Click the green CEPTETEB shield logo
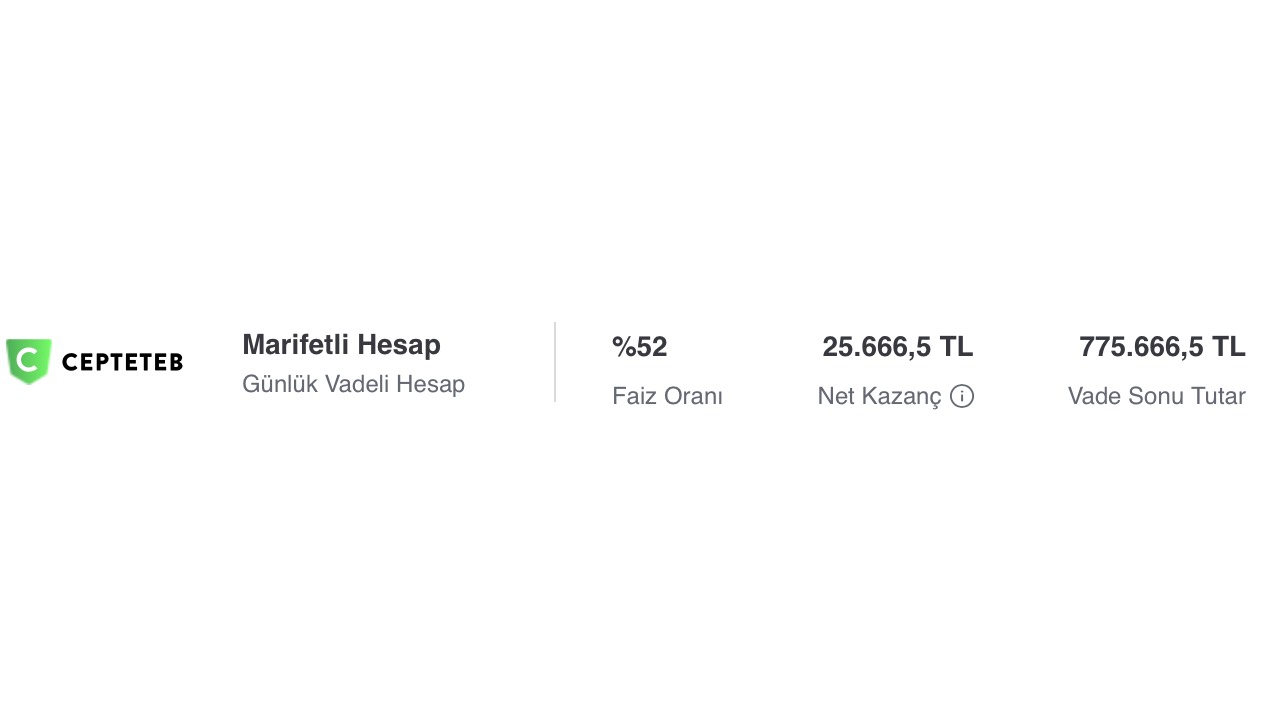This screenshot has height=720, width=1280. click(x=28, y=361)
